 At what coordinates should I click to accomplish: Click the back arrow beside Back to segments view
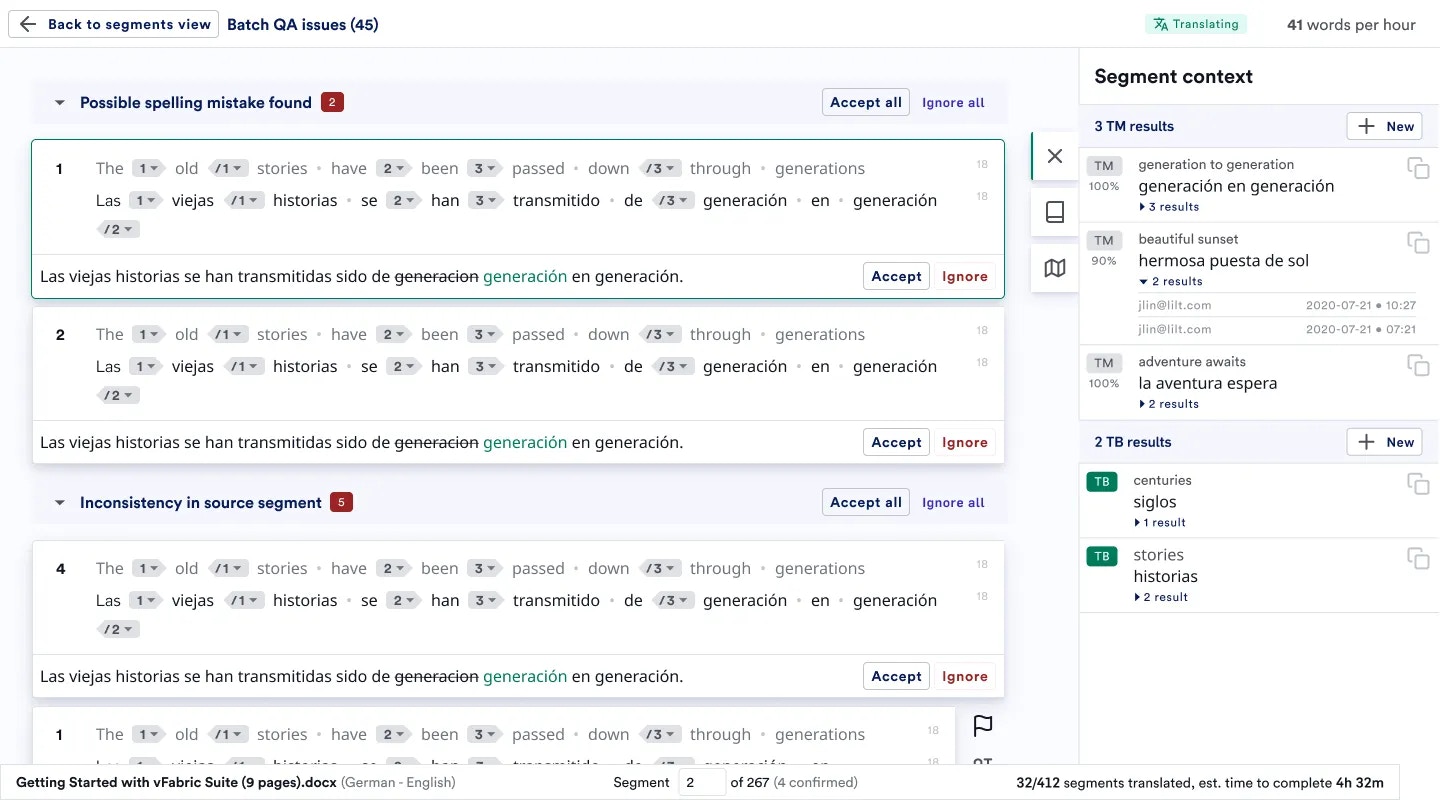click(x=27, y=23)
